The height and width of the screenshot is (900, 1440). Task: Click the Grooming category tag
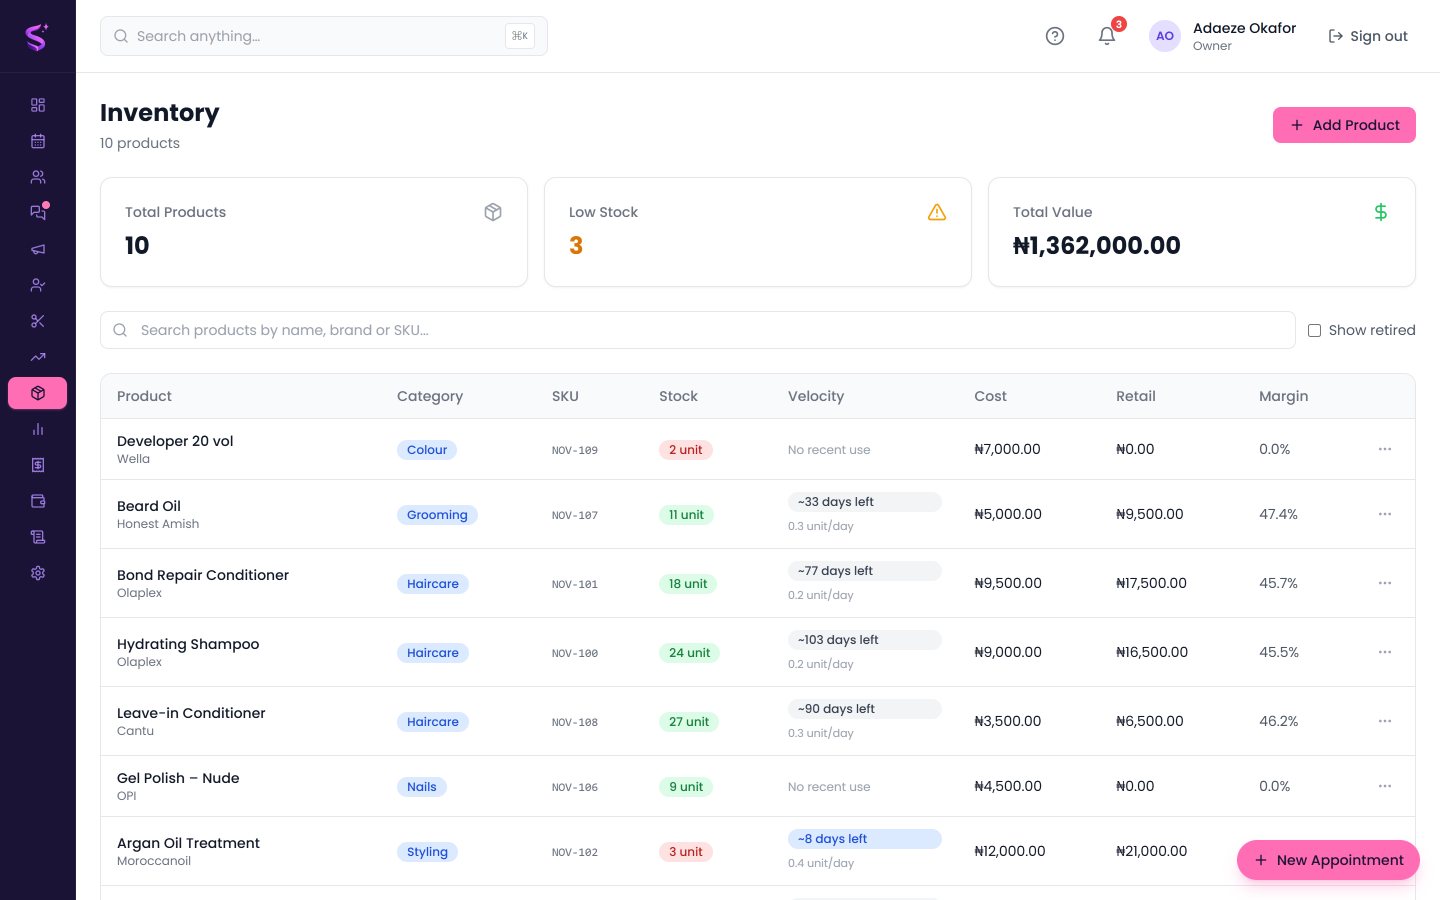pyautogui.click(x=437, y=515)
